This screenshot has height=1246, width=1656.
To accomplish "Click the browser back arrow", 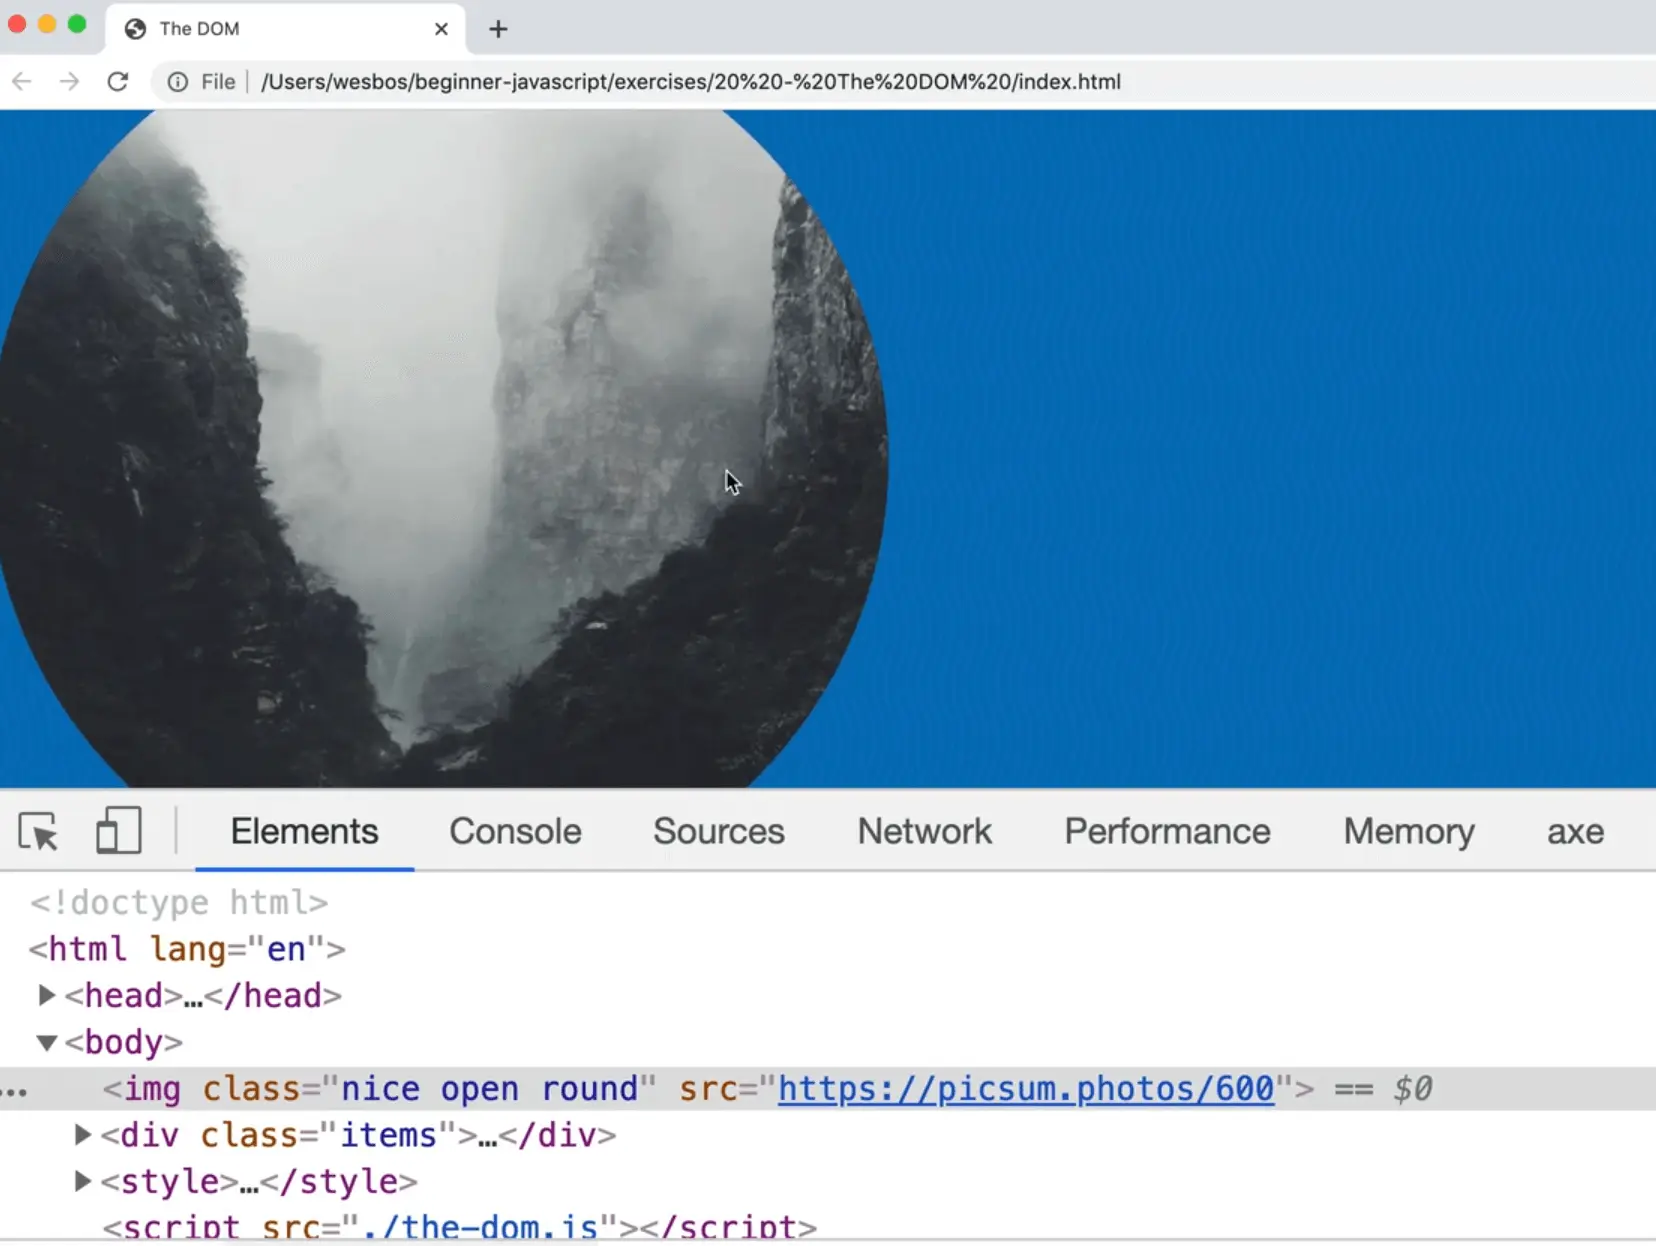I will point(22,82).
